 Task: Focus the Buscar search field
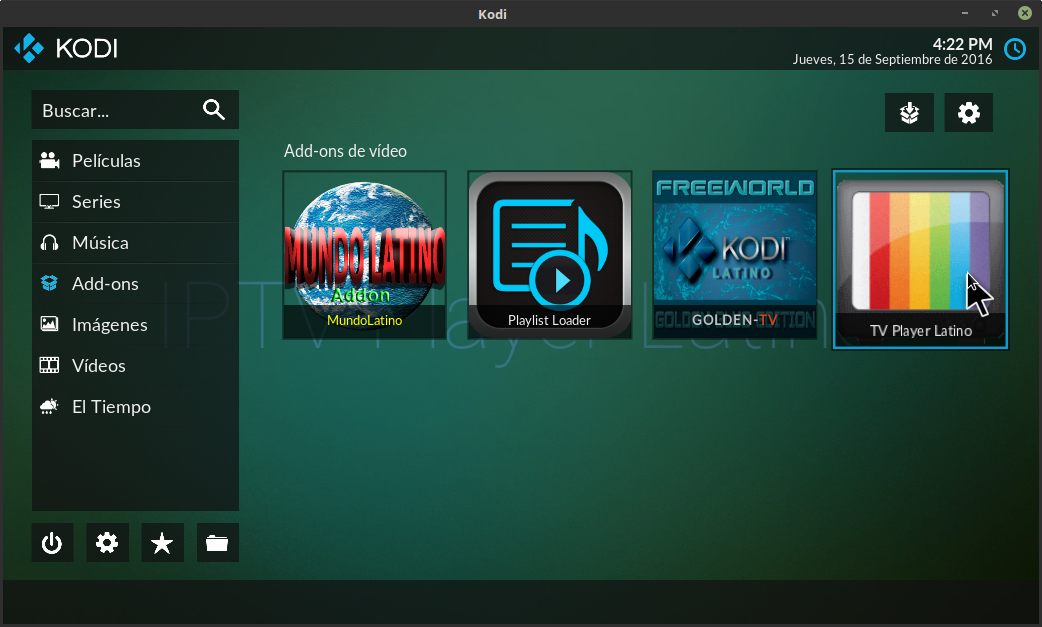135,110
